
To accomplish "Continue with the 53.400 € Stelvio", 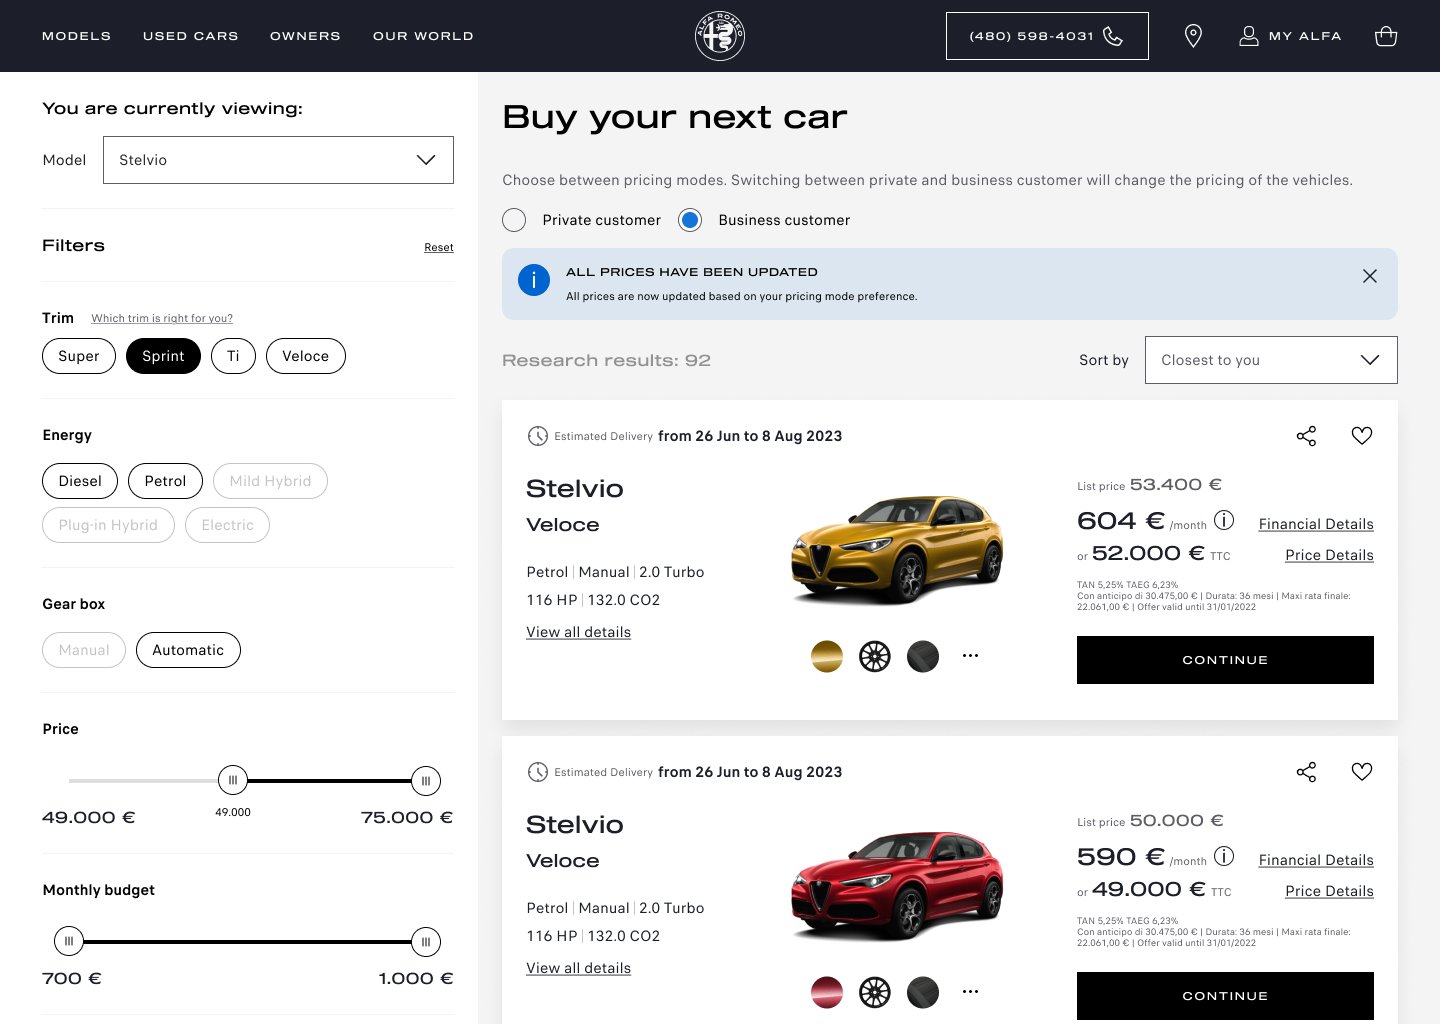I will coord(1225,660).
